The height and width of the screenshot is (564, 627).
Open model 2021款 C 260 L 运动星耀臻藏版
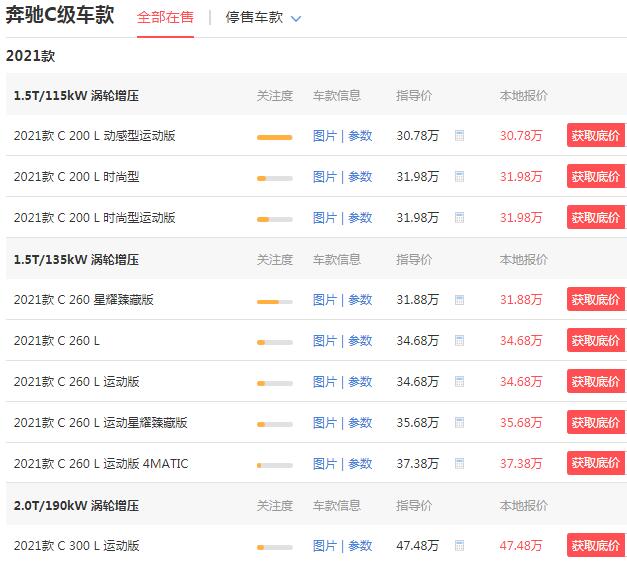[100, 423]
